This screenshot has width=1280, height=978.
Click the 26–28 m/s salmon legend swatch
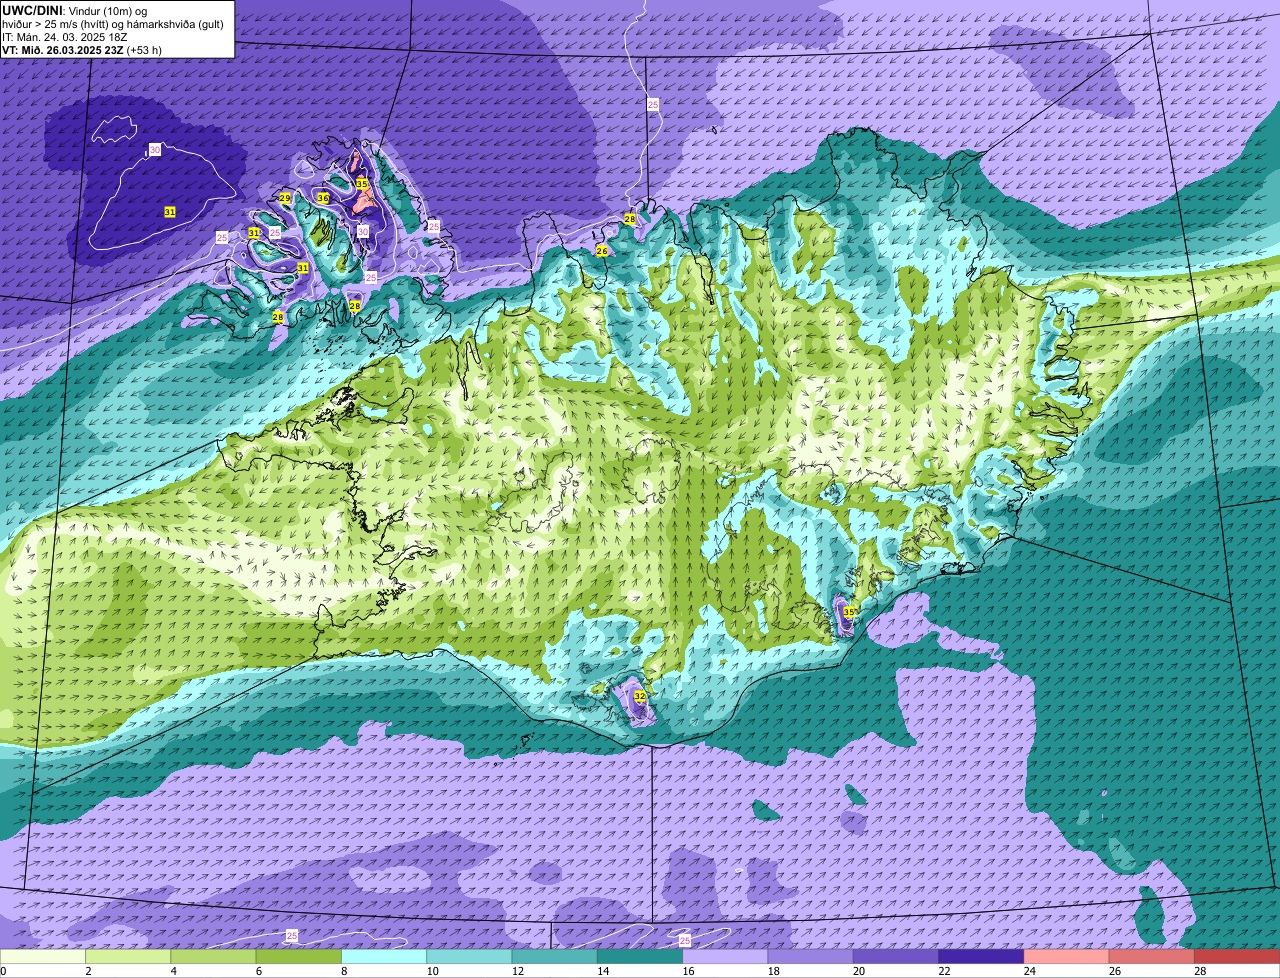(x=1152, y=957)
